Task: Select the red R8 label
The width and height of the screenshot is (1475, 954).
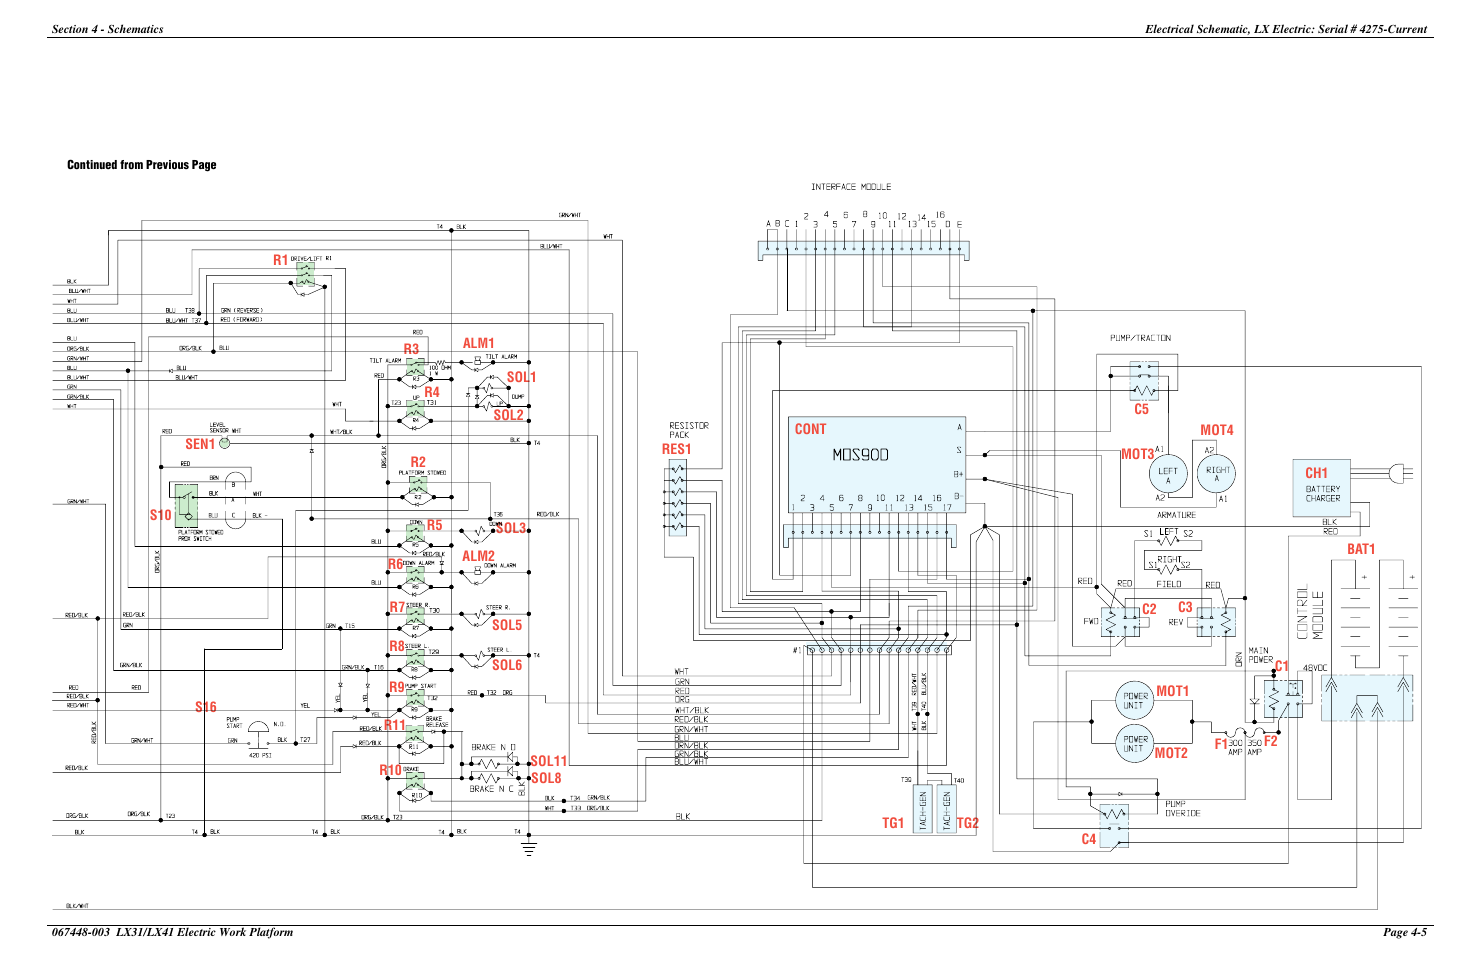Action: tap(397, 646)
